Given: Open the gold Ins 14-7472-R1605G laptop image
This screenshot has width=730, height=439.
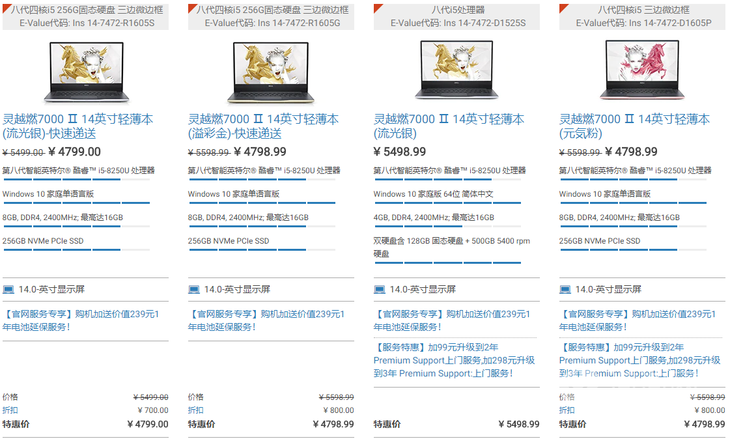Looking at the screenshot, I should pyautogui.click(x=271, y=72).
